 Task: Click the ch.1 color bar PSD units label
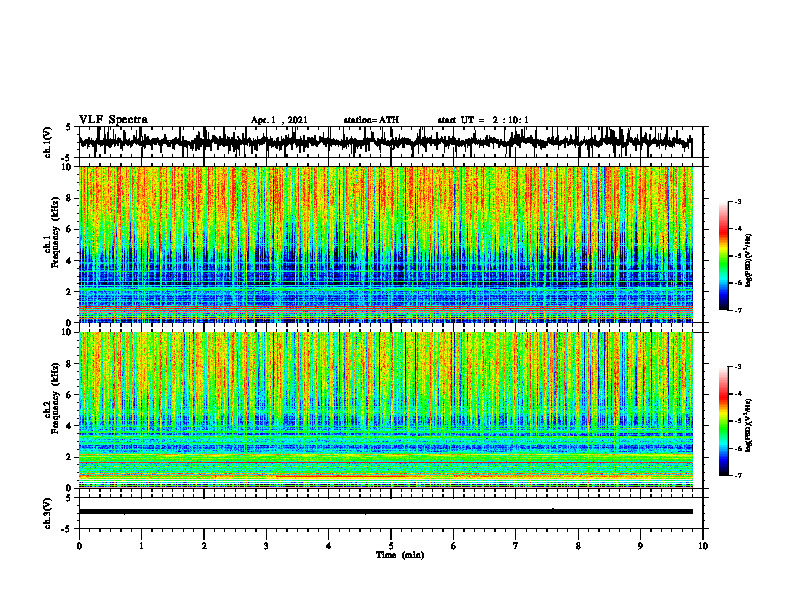pyautogui.click(x=749, y=260)
